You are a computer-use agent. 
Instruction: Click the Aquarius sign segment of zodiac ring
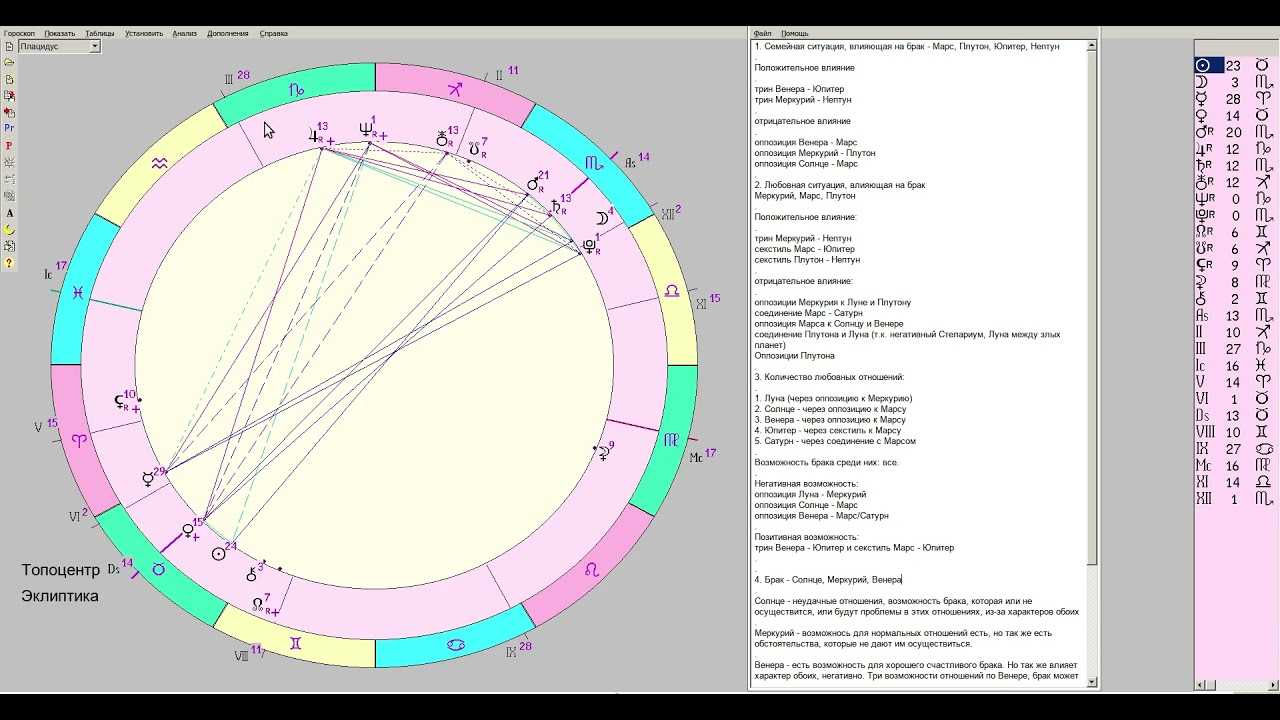click(160, 163)
